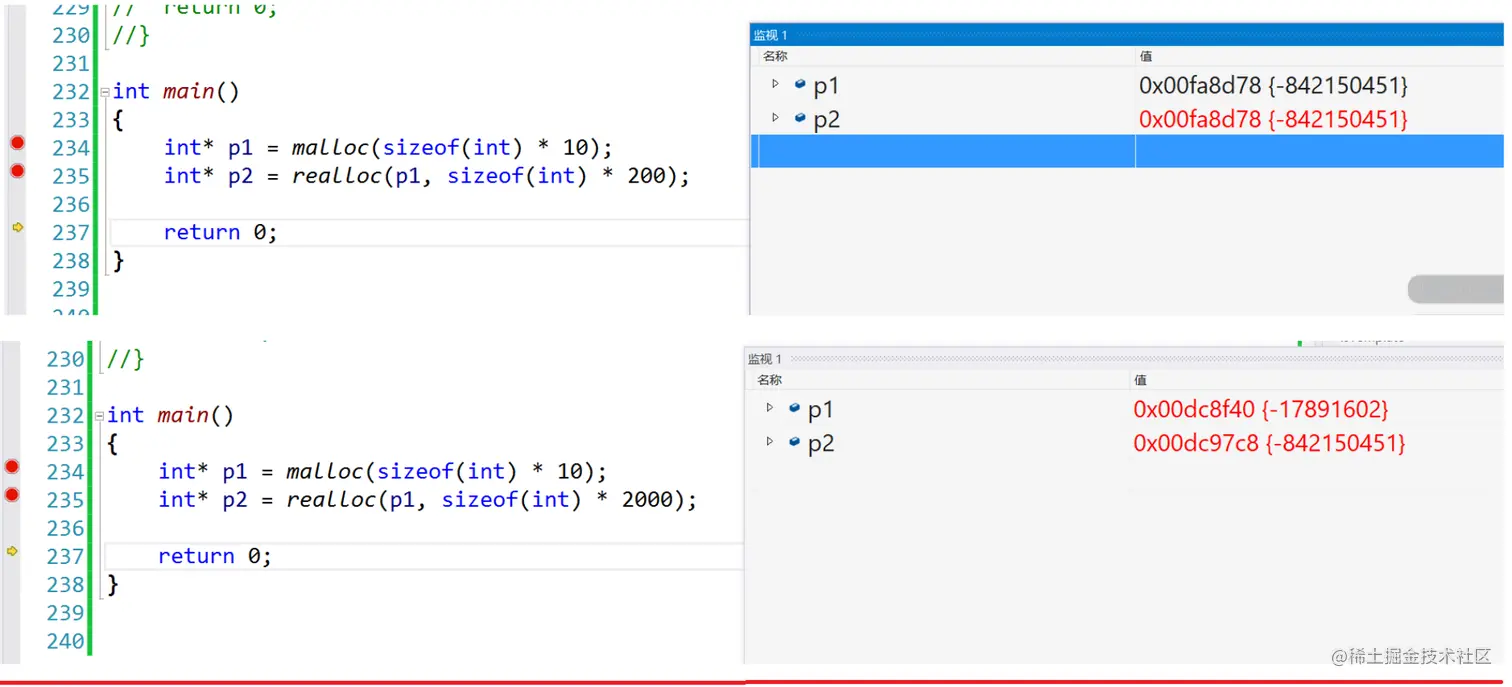Collapse main() function in upper editor
This screenshot has width=1512, height=687.
pyautogui.click(x=105, y=92)
